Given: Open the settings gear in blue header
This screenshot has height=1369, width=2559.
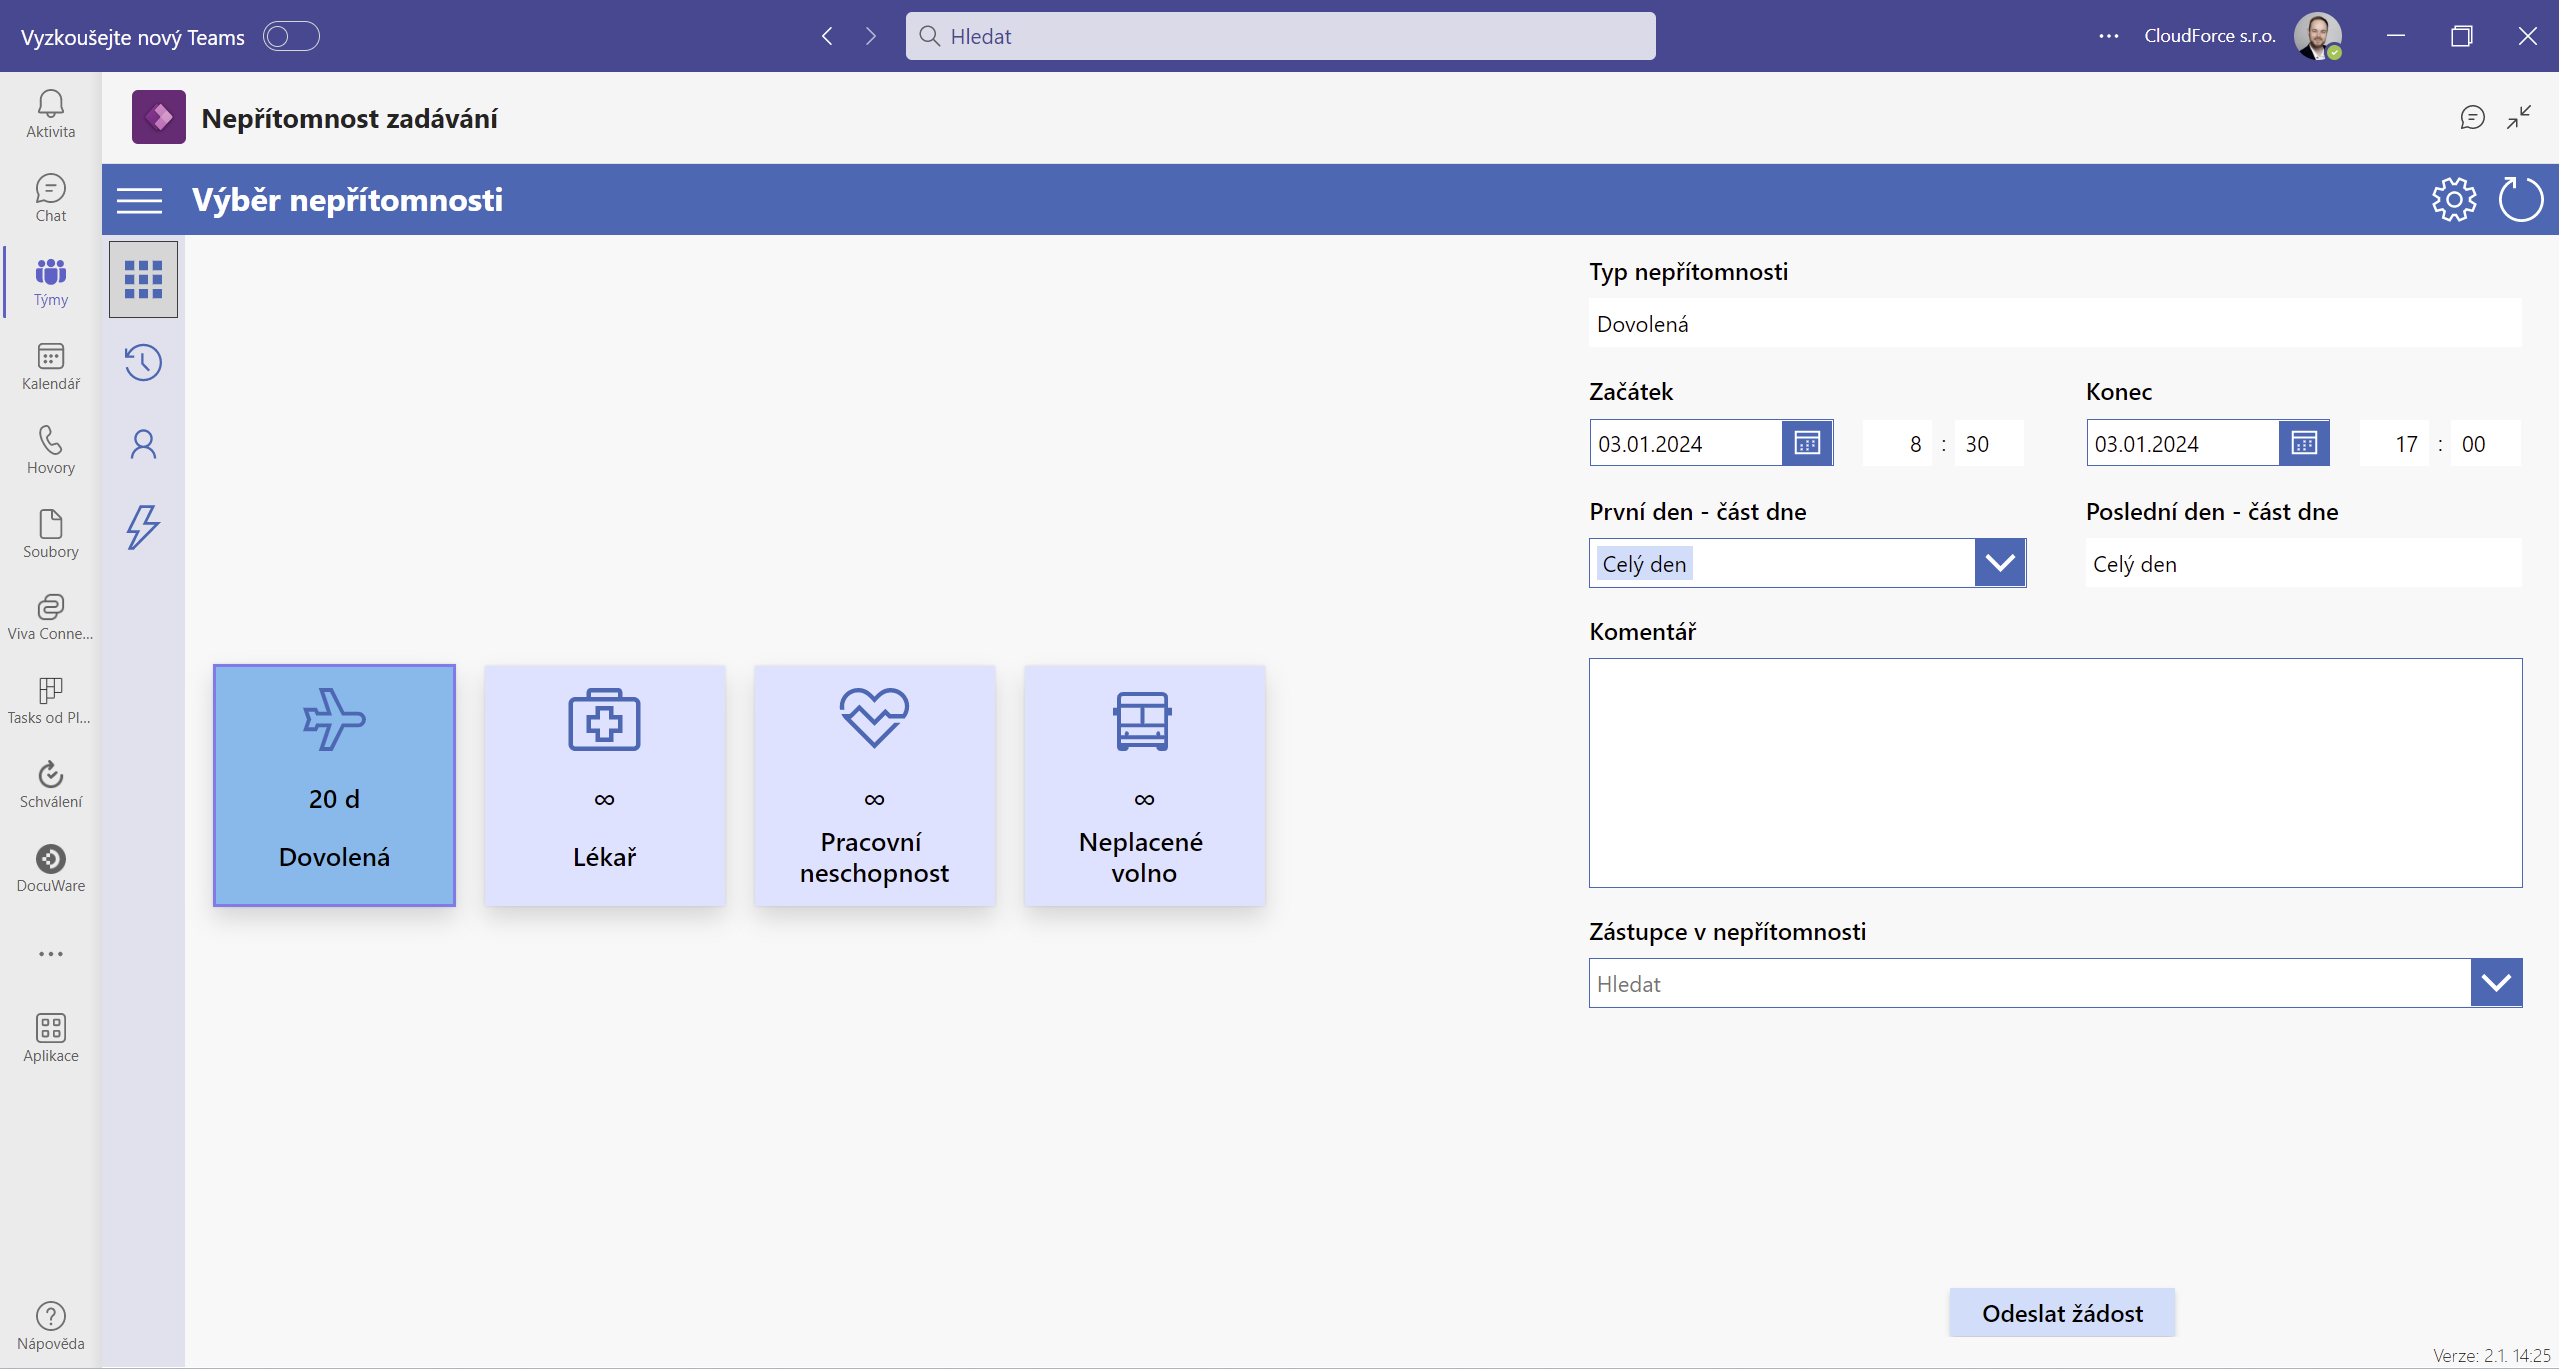Looking at the screenshot, I should pyautogui.click(x=2454, y=200).
